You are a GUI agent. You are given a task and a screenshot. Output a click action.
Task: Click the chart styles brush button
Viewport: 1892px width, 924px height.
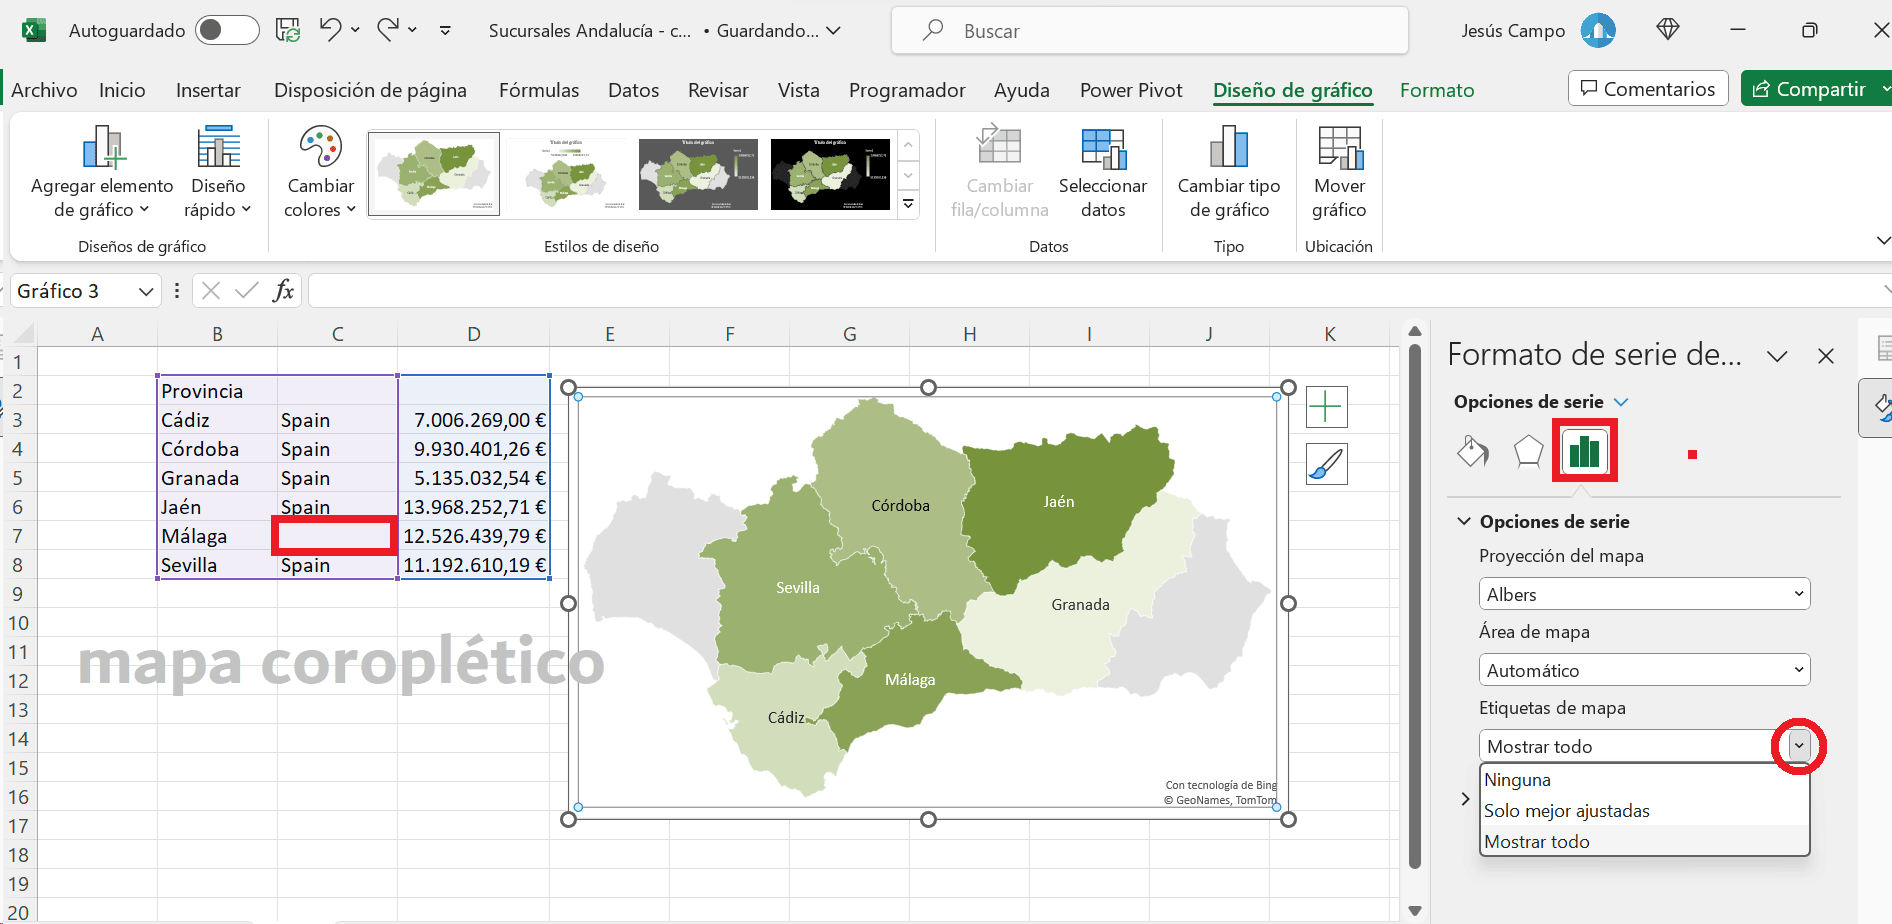coord(1326,464)
